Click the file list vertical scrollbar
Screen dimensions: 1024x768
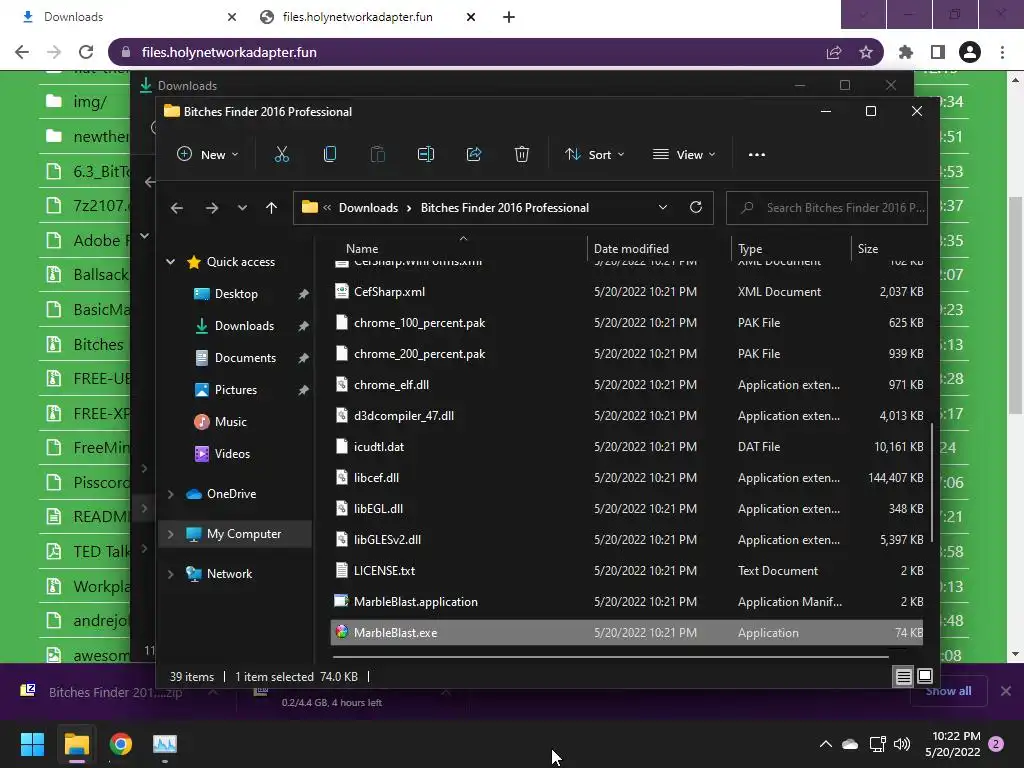(932, 482)
